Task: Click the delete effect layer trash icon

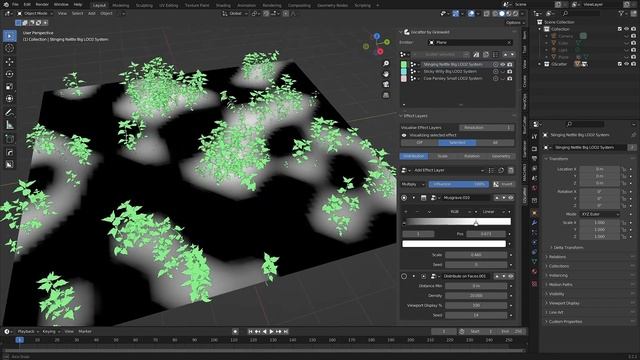Action: (x=511, y=170)
